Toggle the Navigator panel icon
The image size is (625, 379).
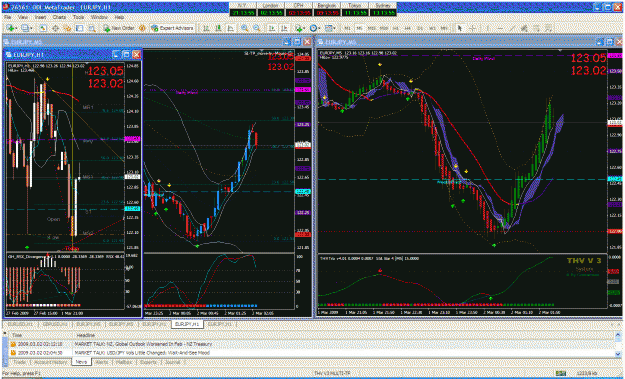pyautogui.click(x=67, y=28)
